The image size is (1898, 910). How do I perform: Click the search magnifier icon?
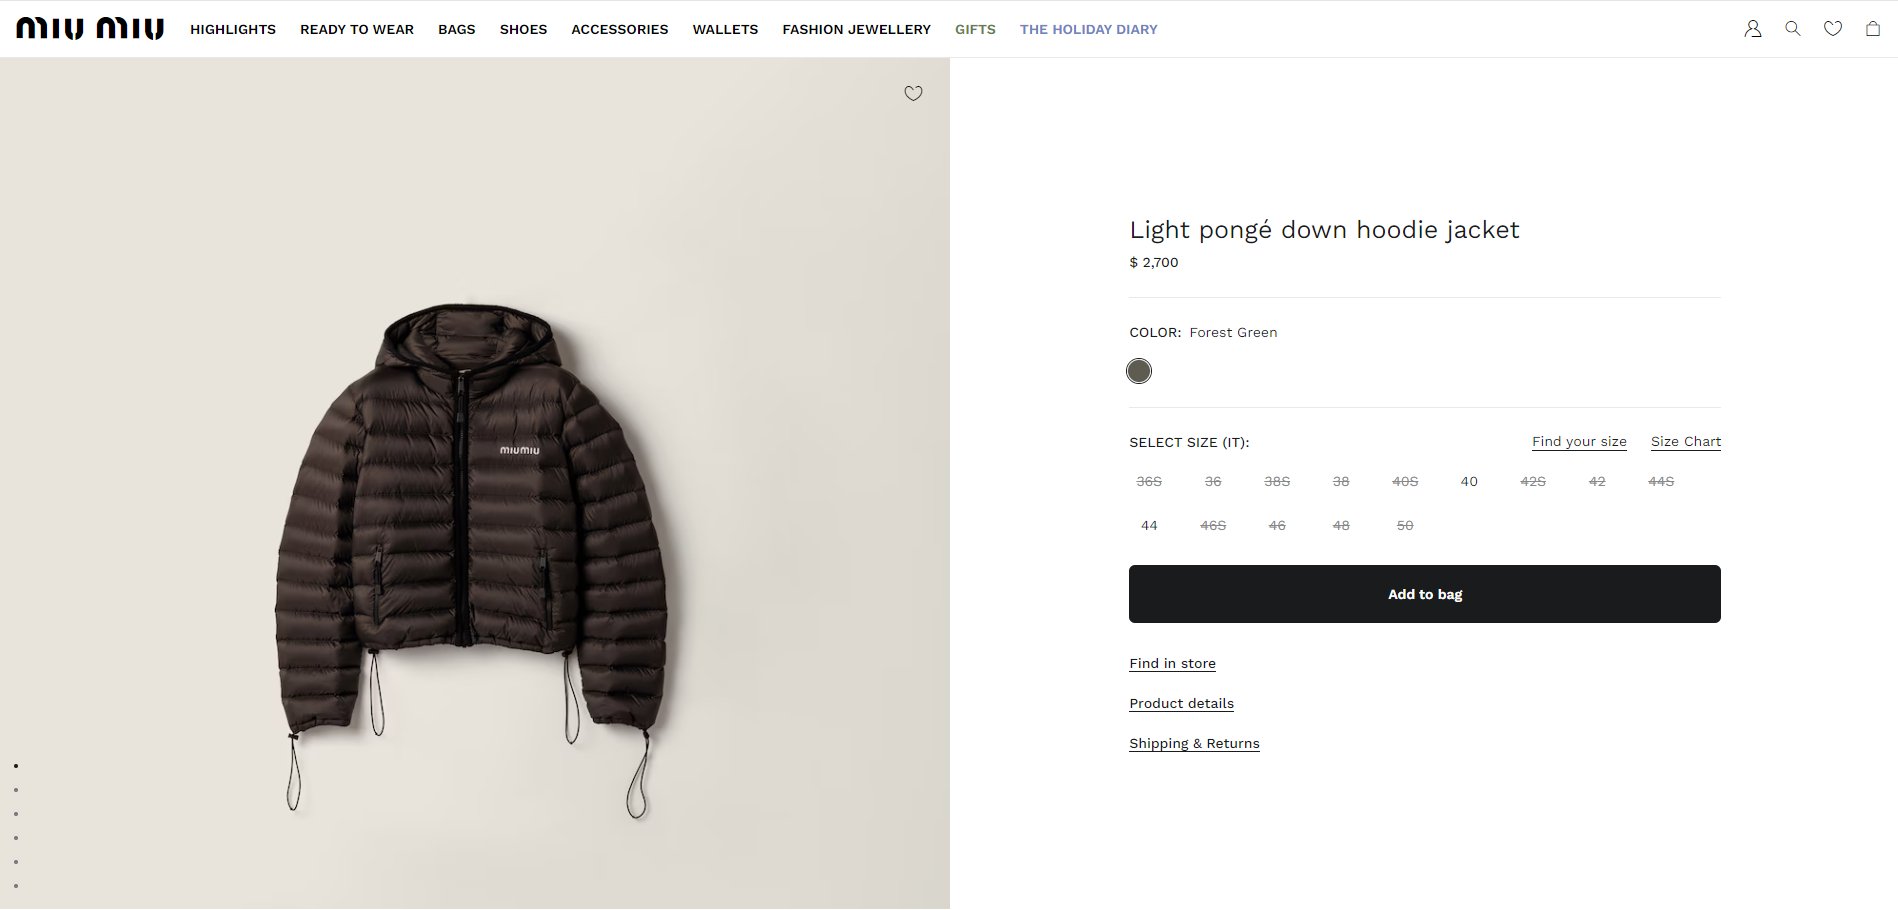pyautogui.click(x=1792, y=29)
